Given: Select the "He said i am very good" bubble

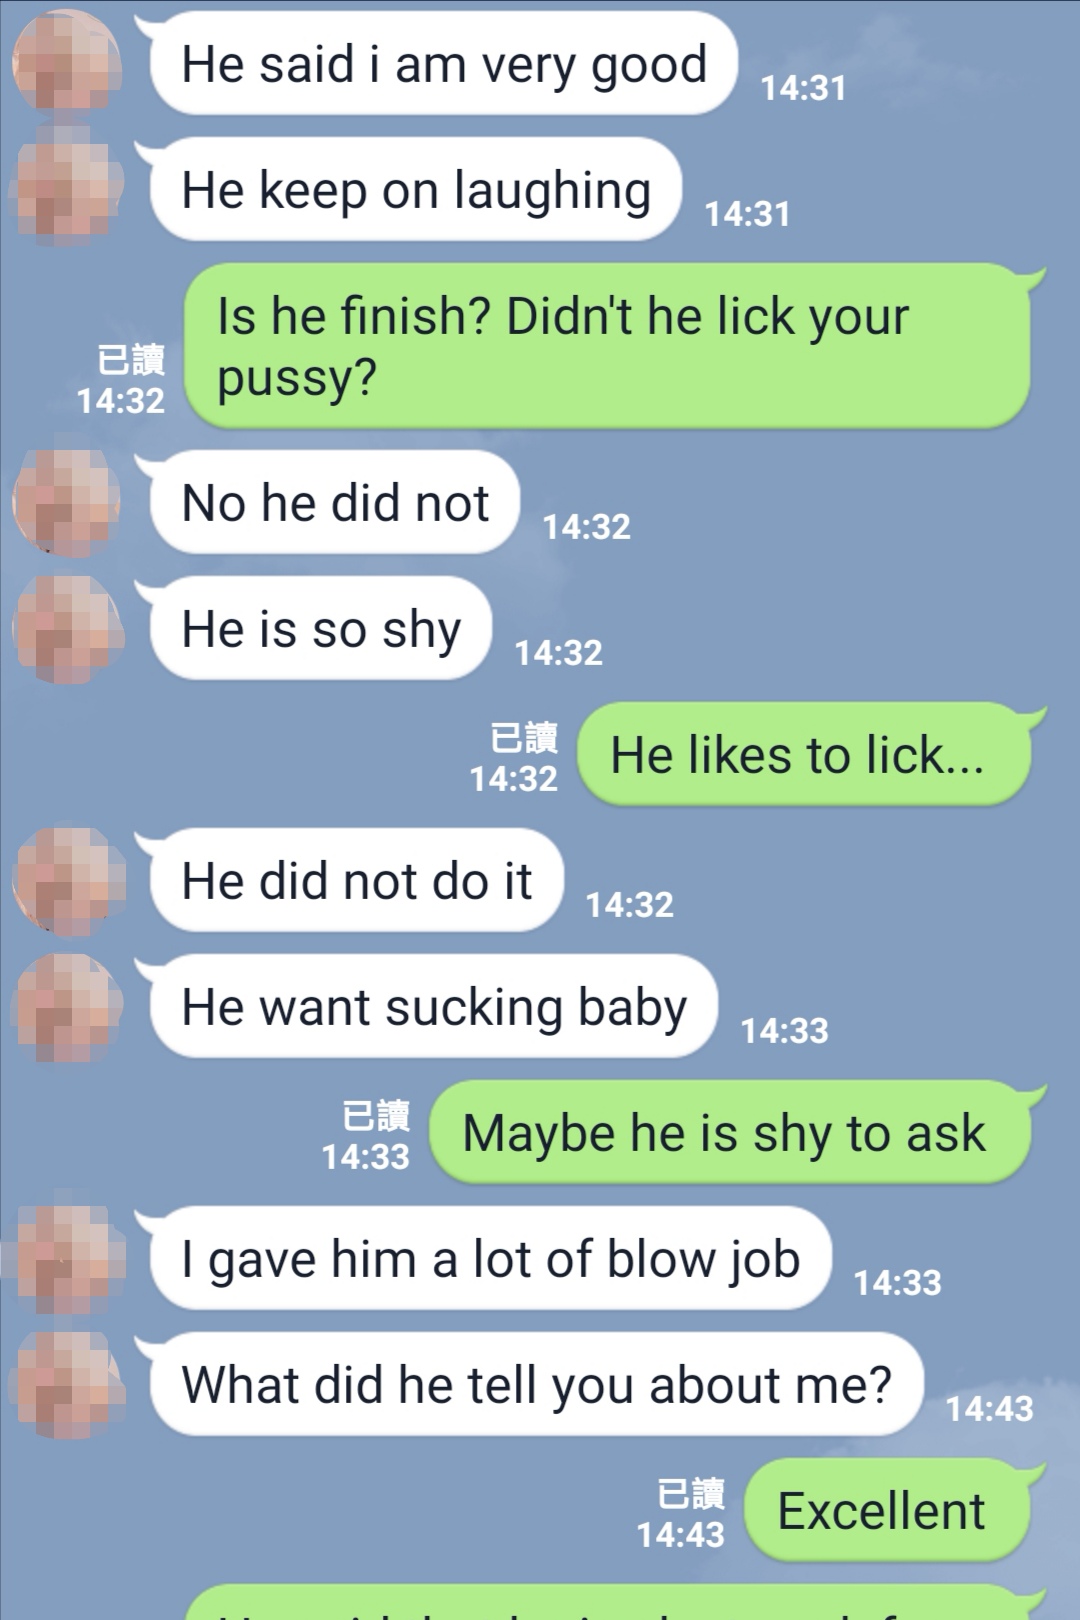Looking at the screenshot, I should [443, 63].
